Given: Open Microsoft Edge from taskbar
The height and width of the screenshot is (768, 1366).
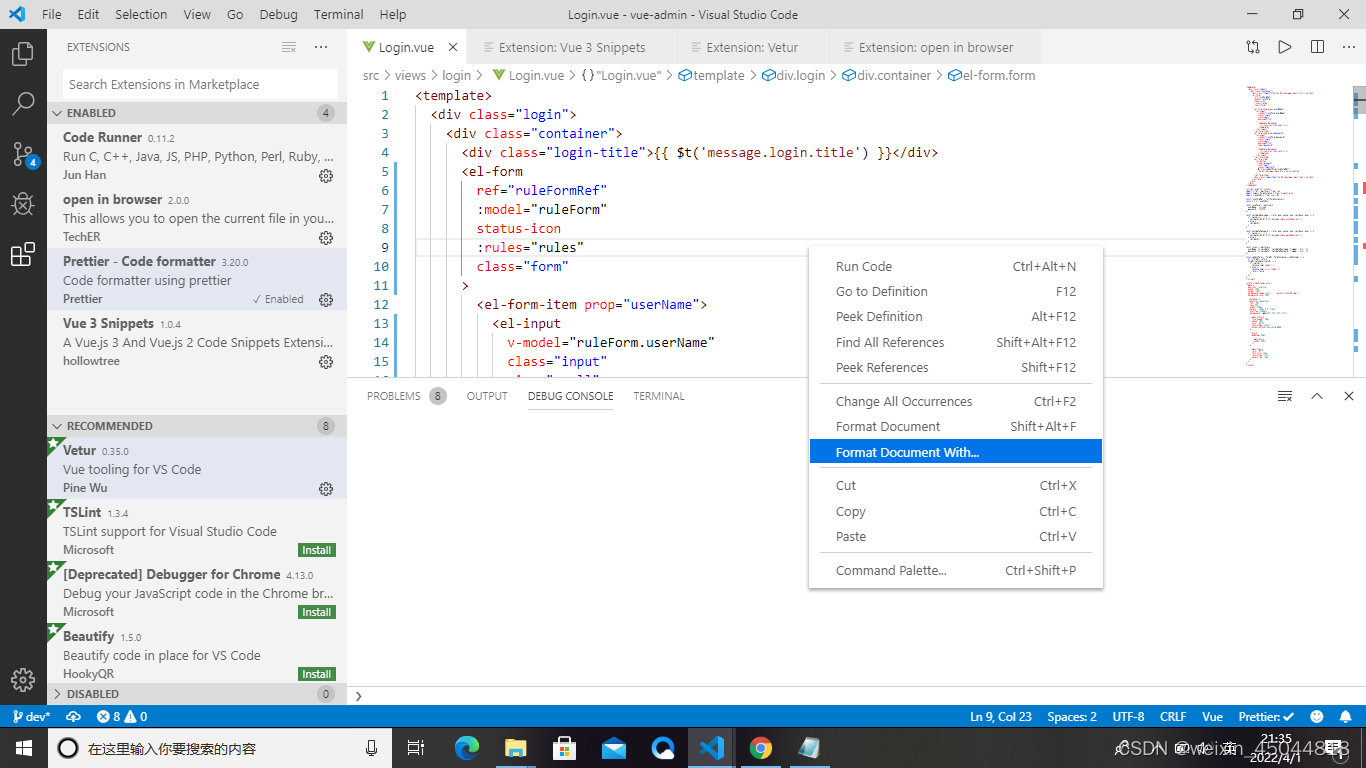Looking at the screenshot, I should click(x=467, y=748).
